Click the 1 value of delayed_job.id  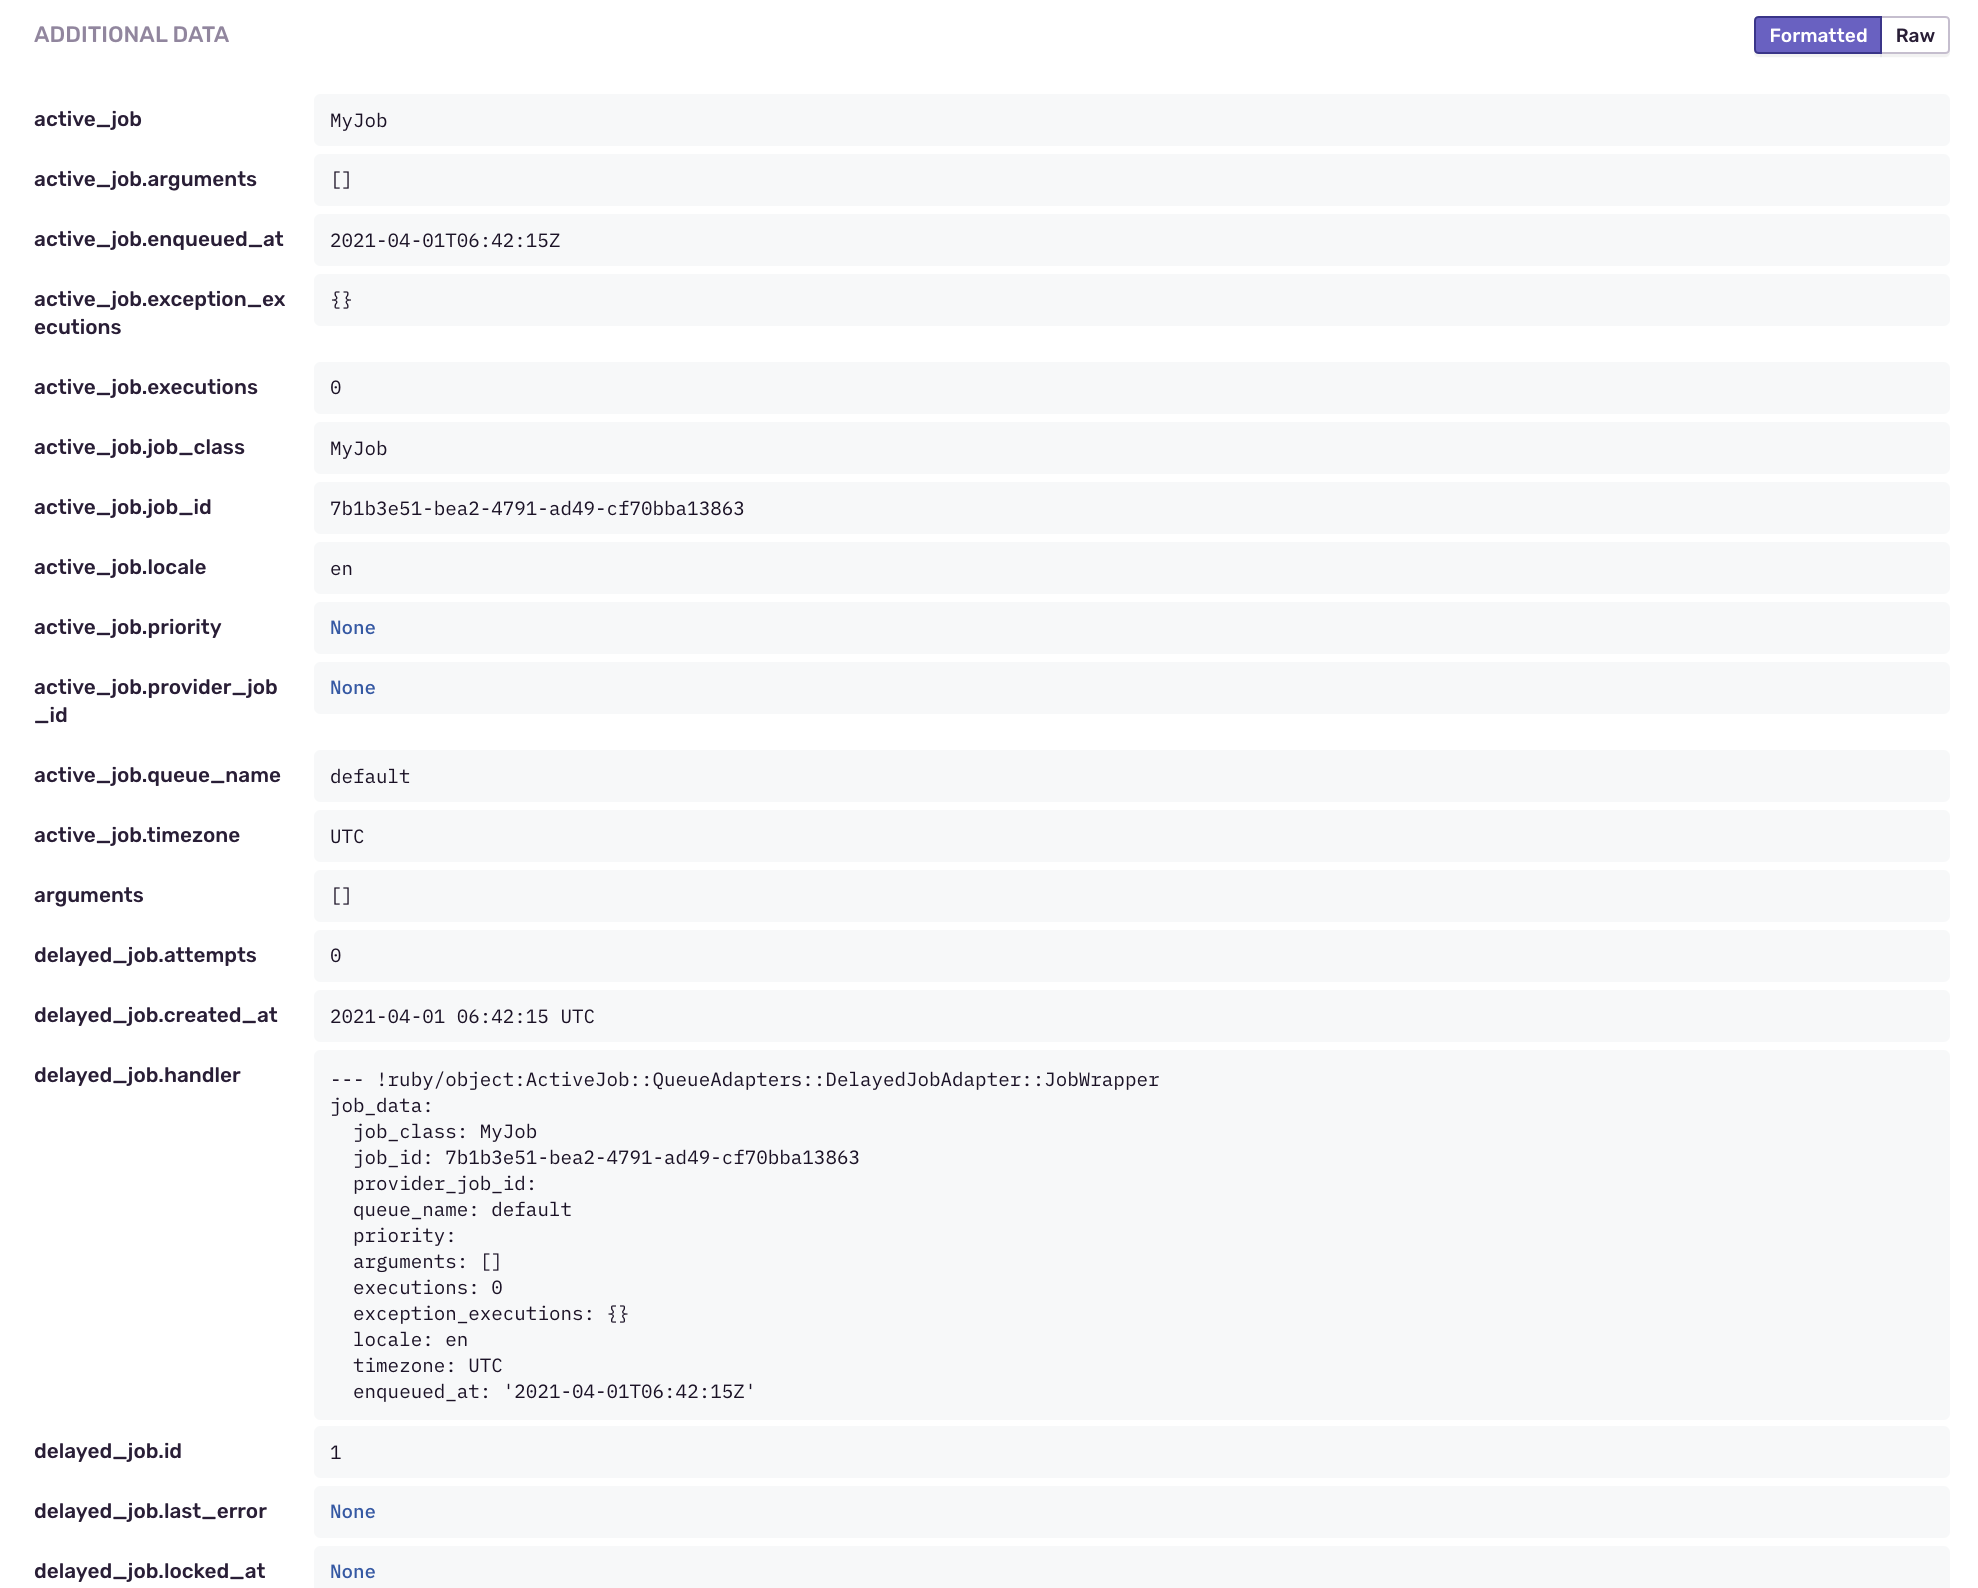click(x=336, y=1452)
